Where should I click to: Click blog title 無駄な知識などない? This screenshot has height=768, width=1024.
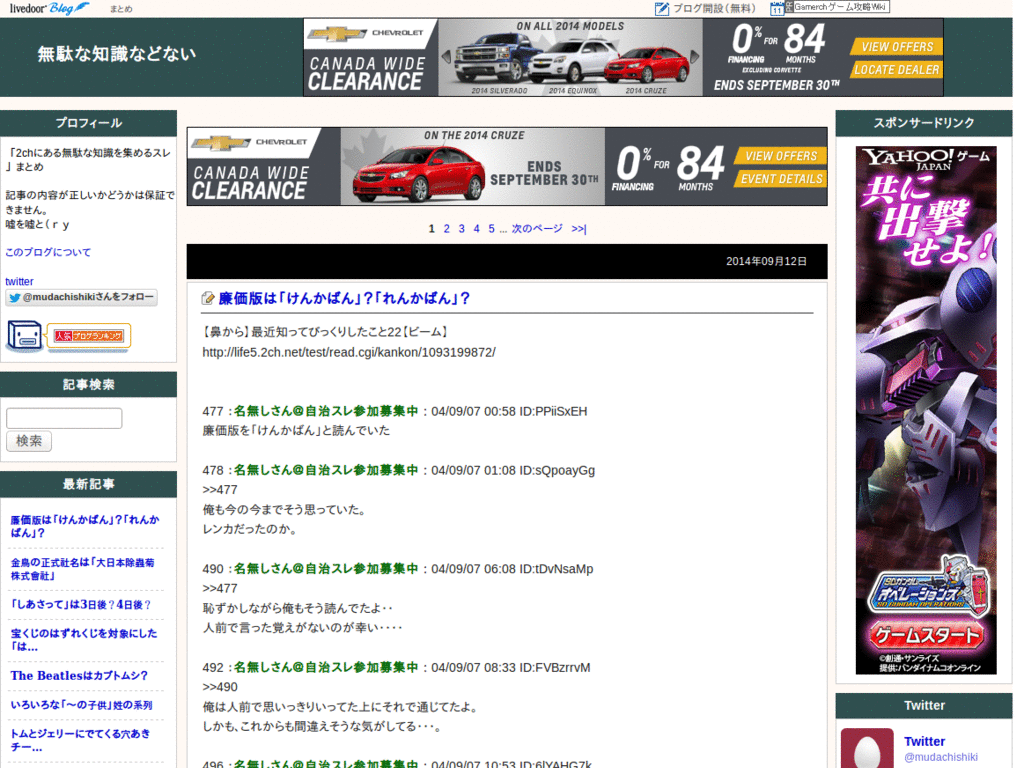[117, 54]
